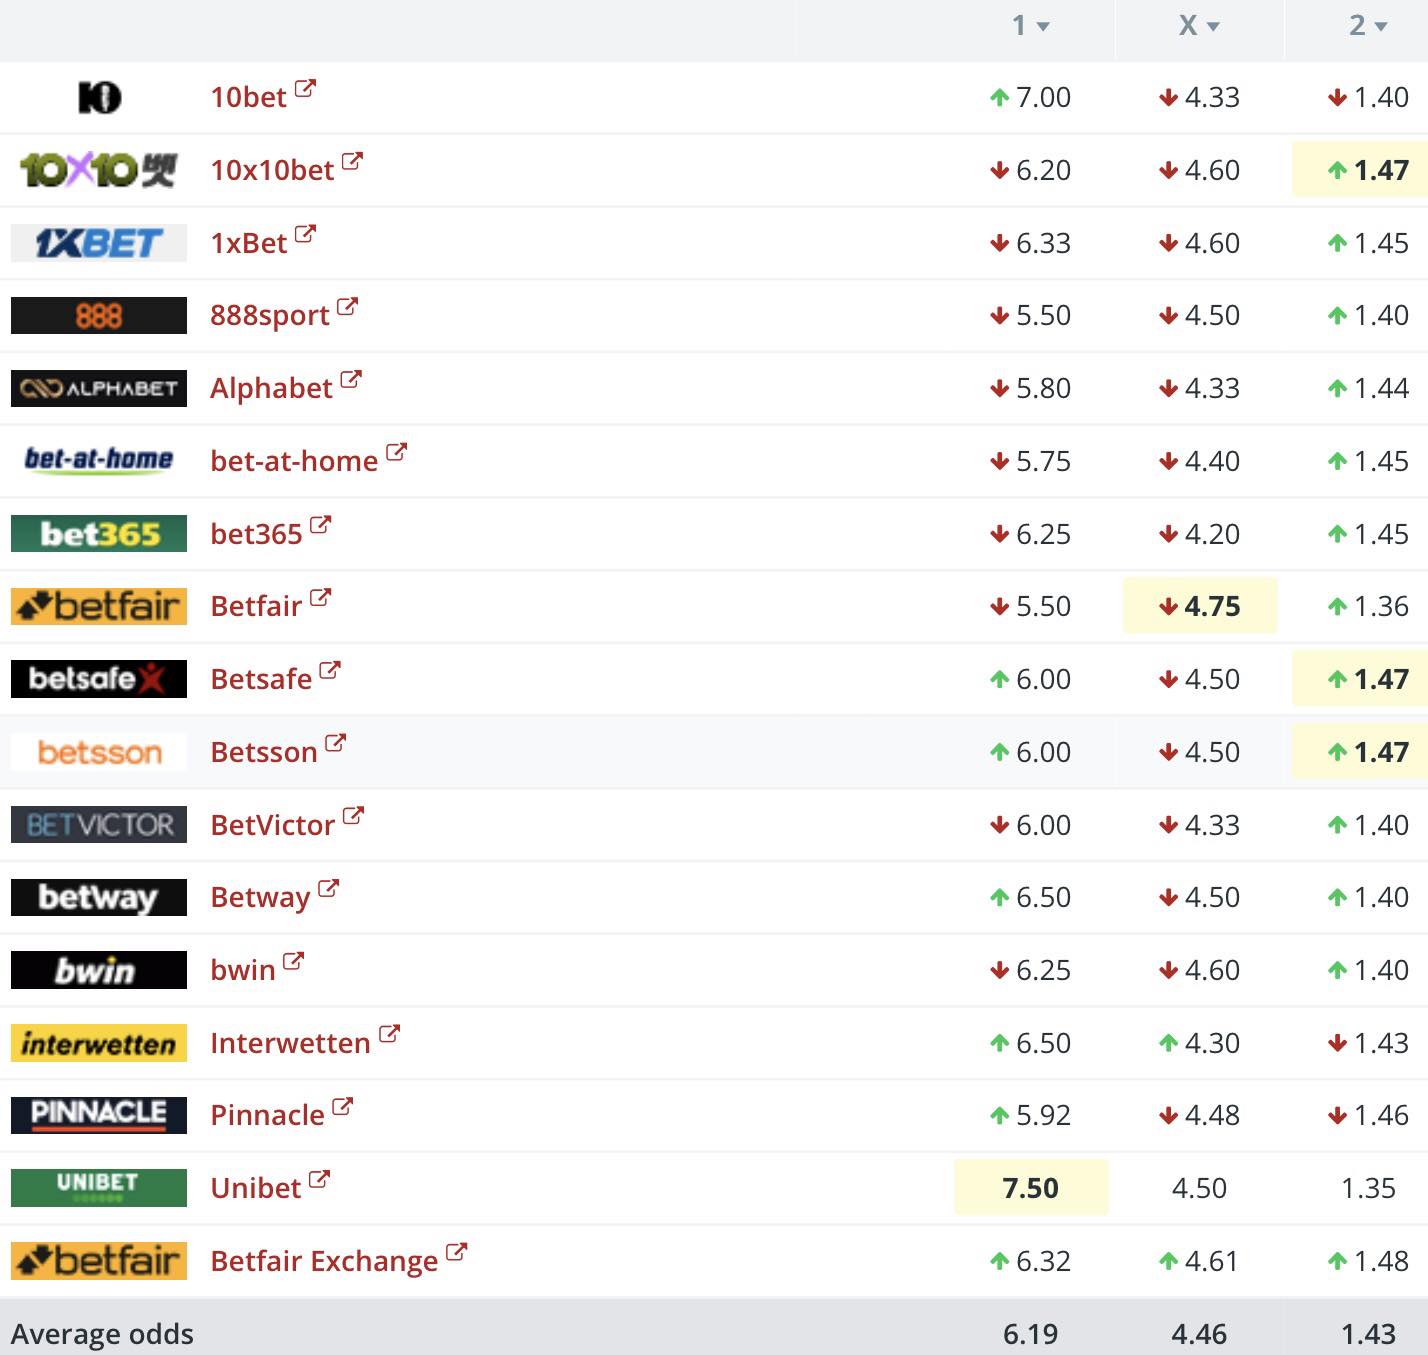The height and width of the screenshot is (1355, 1428).
Task: Click the external link icon beside Betfair Exchange
Action: 456,1252
